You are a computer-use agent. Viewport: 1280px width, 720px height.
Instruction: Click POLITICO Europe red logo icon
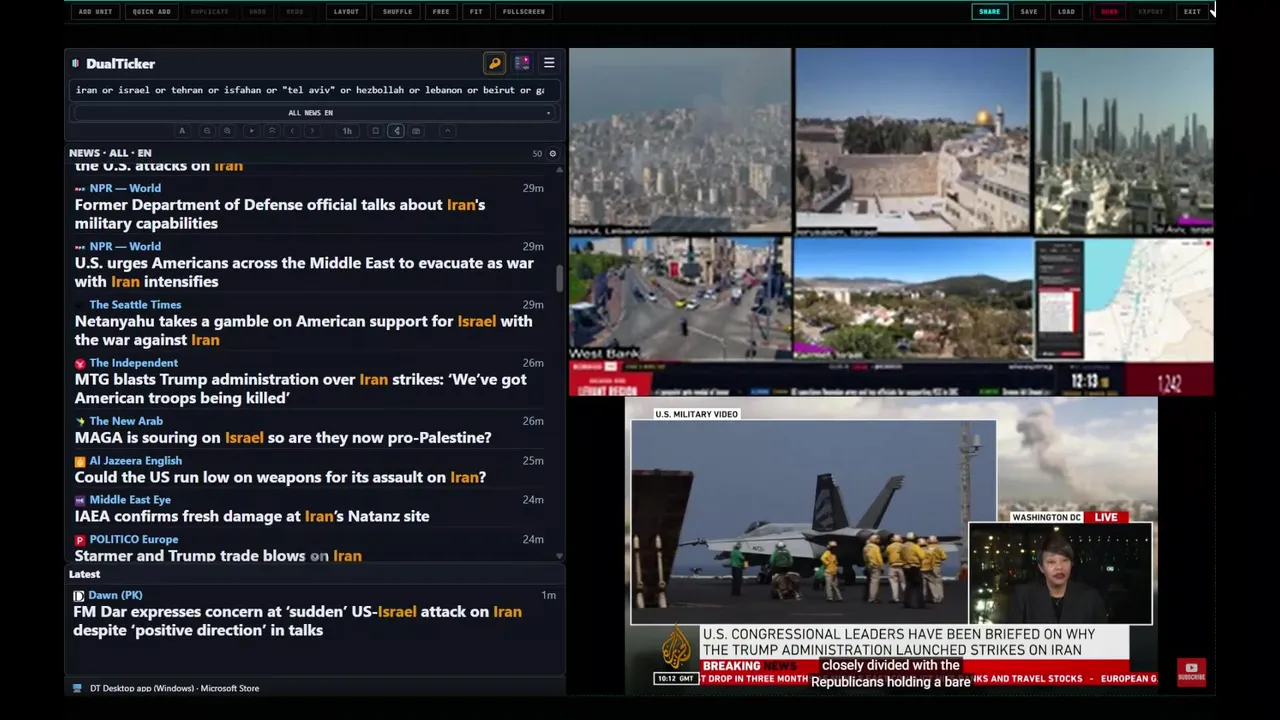(80, 540)
